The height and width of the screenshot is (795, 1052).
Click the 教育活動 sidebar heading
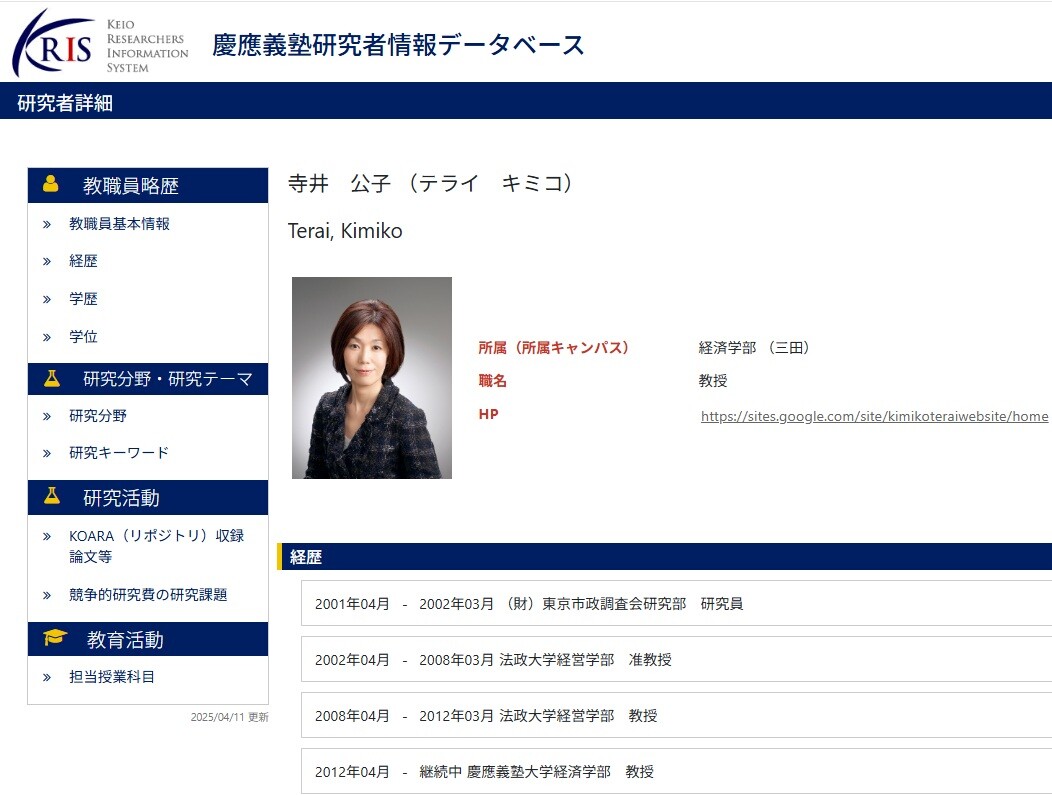(148, 639)
